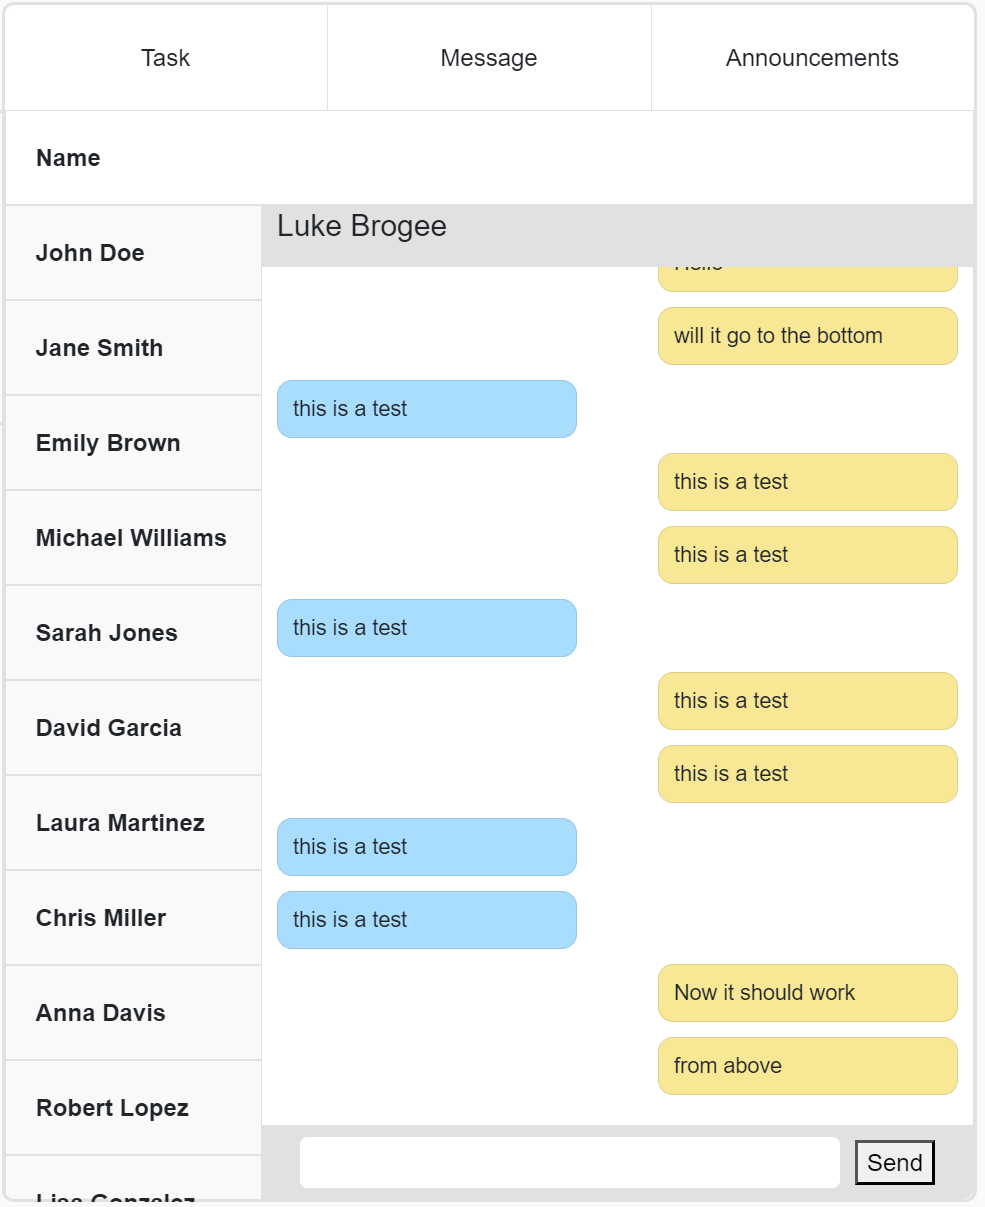Open Michael Williams' conversation
This screenshot has width=985, height=1207.
(131, 537)
